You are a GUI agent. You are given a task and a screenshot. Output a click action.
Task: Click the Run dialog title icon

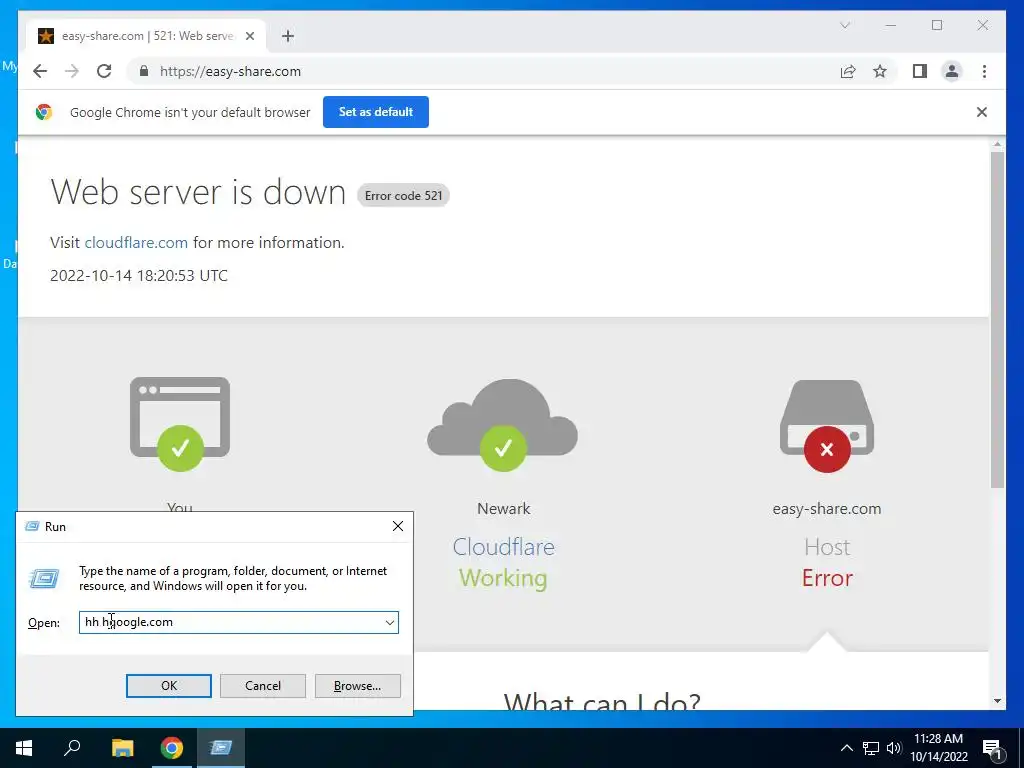[31, 526]
